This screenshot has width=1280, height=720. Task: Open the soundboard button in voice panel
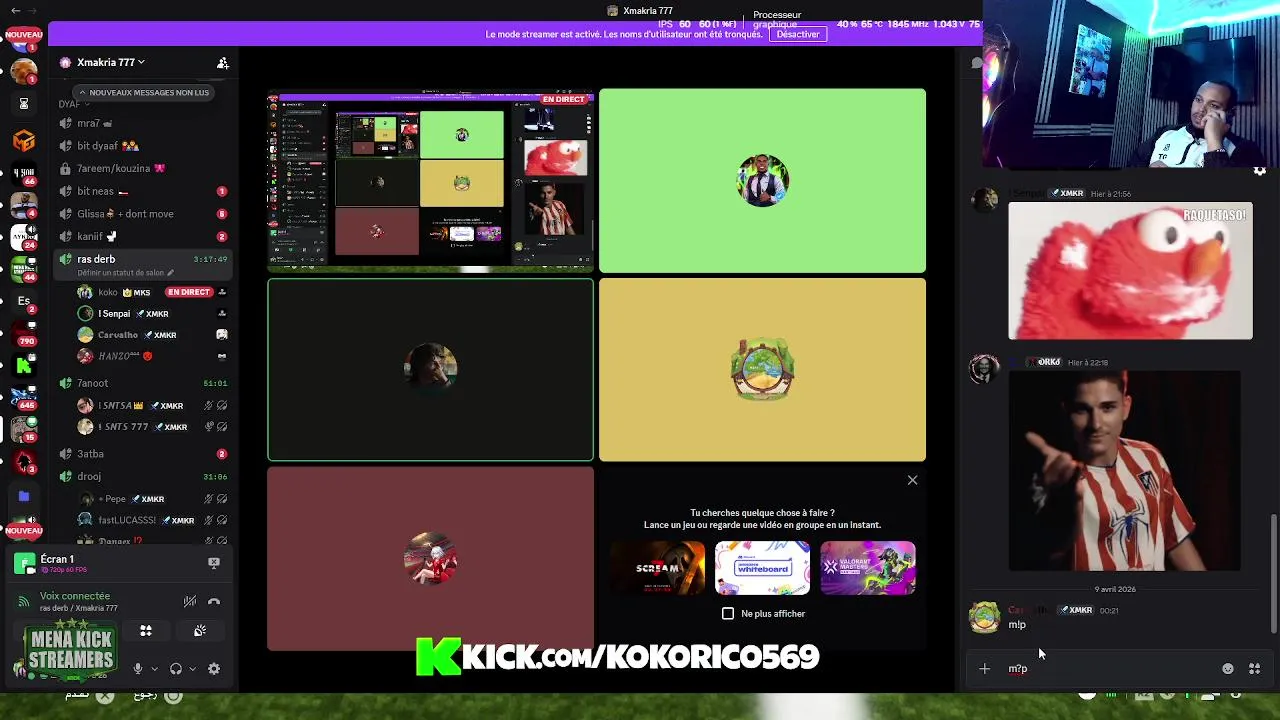click(x=200, y=630)
